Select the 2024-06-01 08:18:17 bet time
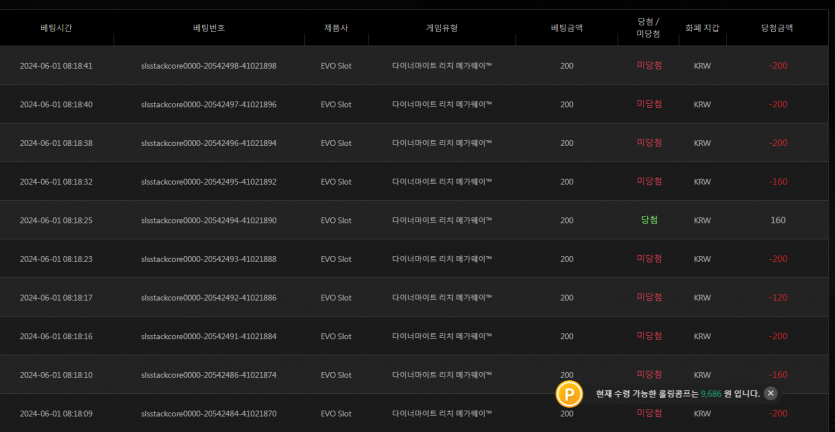 pos(56,298)
